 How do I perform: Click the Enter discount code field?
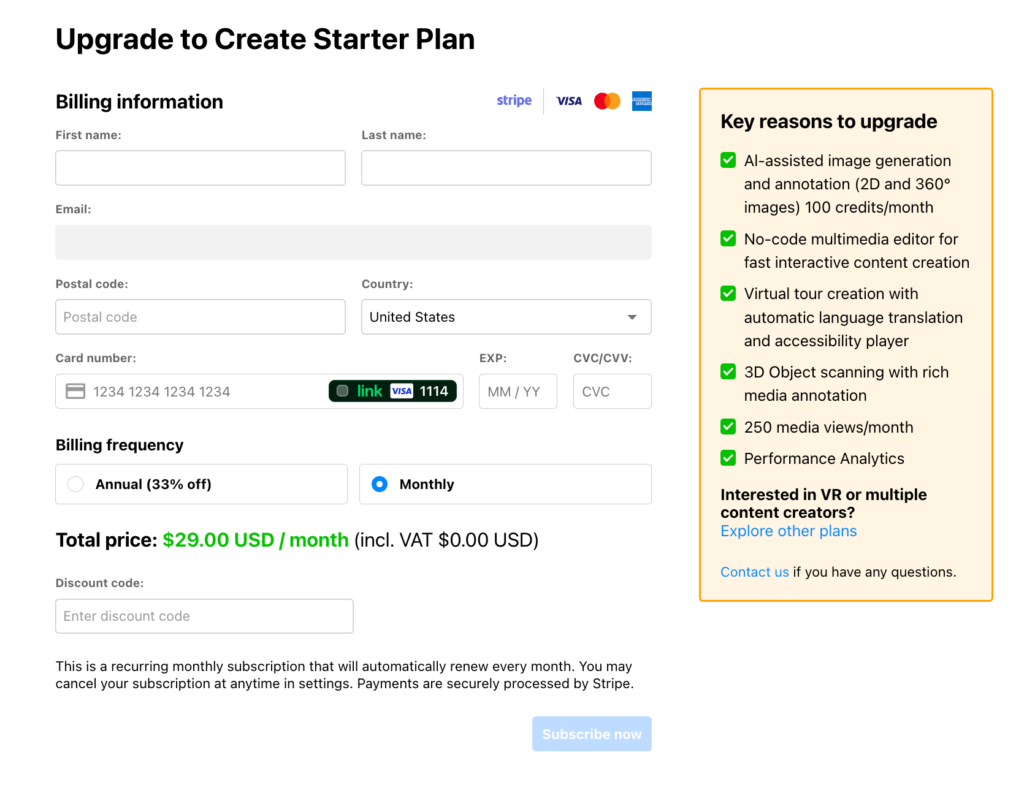204,616
